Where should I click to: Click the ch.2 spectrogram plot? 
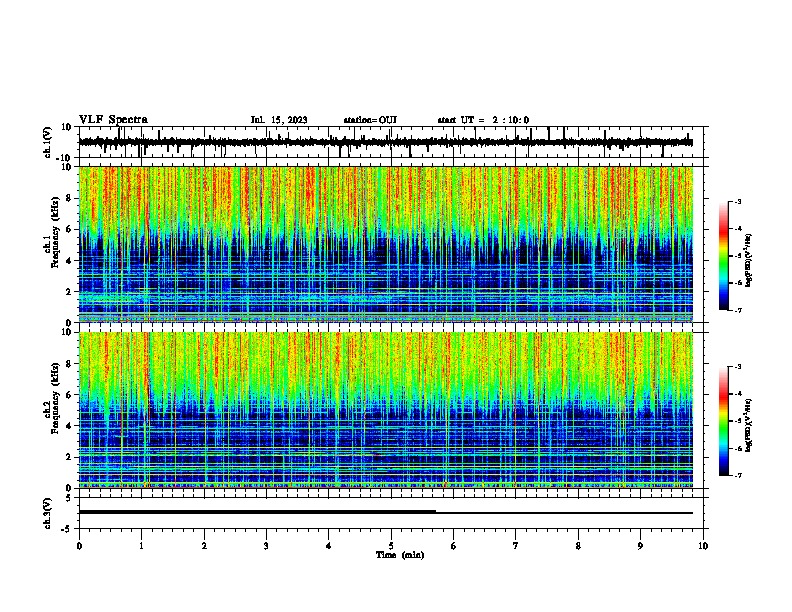(x=385, y=410)
